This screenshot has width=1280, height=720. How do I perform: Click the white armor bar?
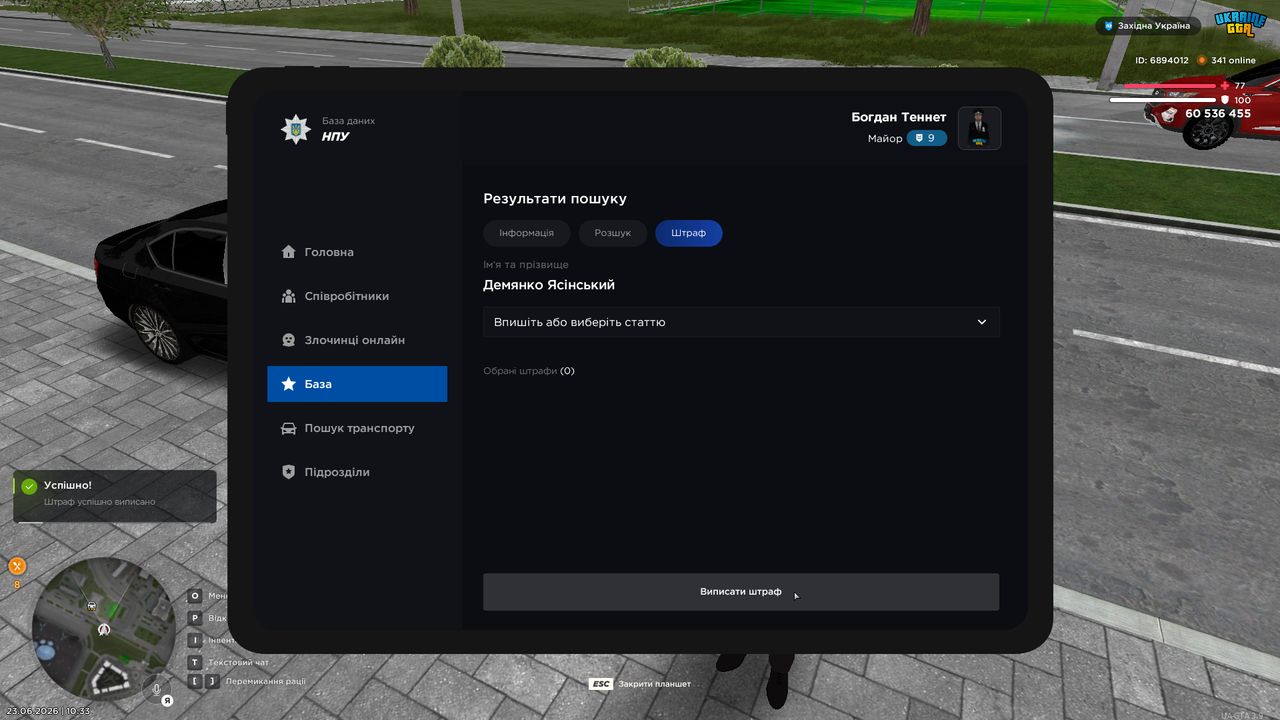[x=1163, y=100]
